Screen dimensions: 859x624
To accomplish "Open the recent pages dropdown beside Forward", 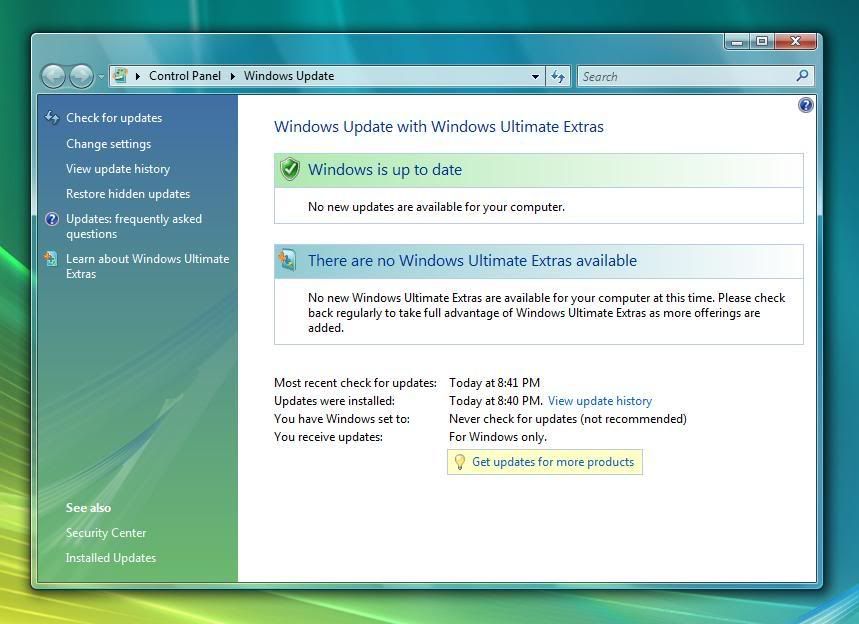I will click(x=101, y=76).
